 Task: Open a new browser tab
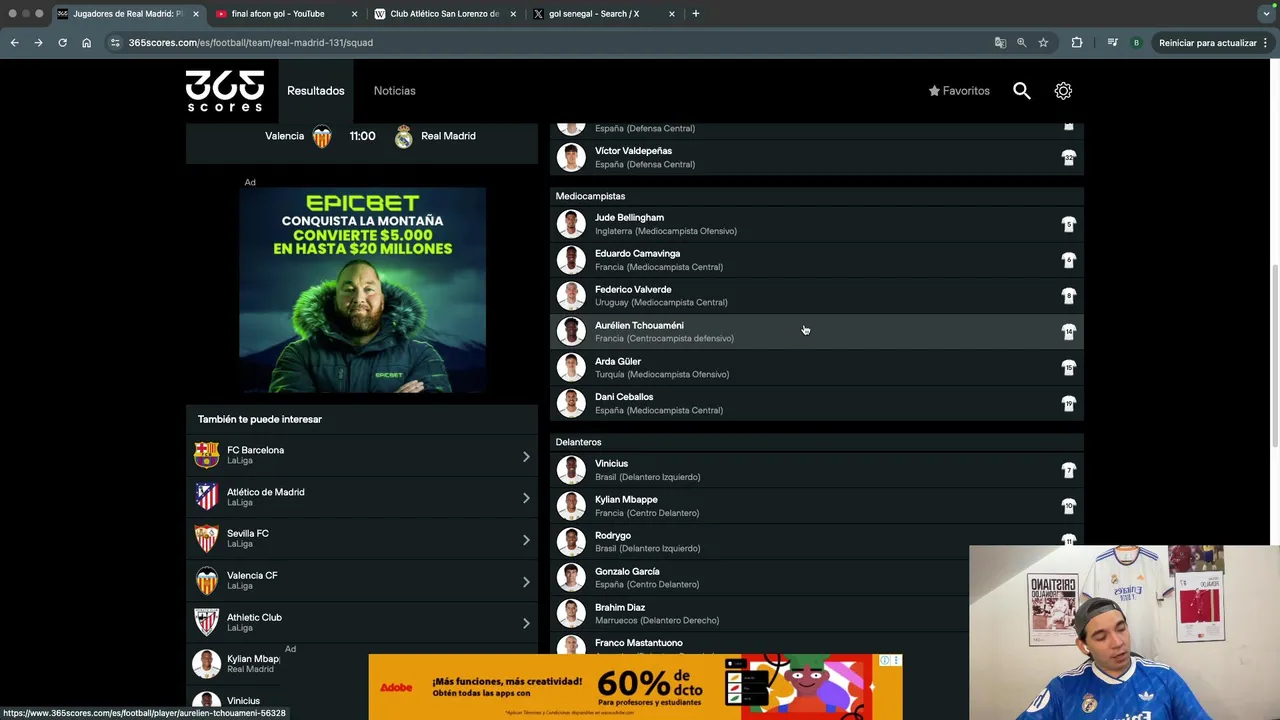[696, 14]
